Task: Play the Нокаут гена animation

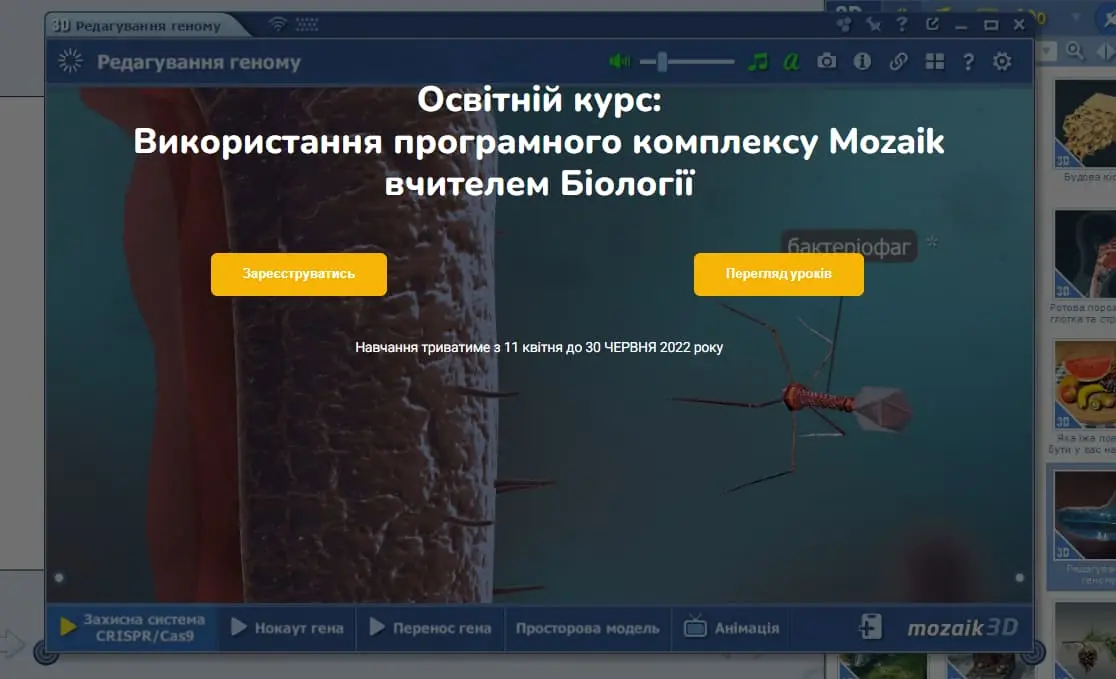Action: tap(287, 628)
